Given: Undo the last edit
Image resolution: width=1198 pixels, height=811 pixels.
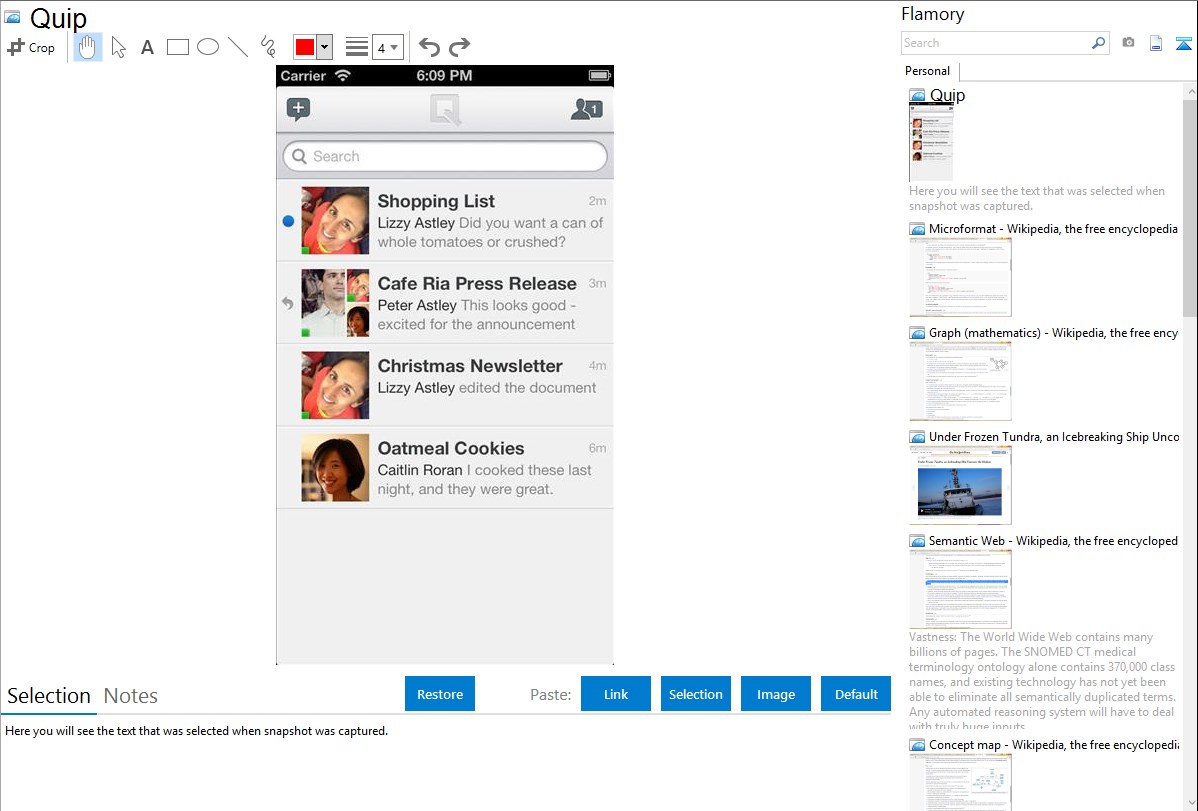Looking at the screenshot, I should coord(429,47).
